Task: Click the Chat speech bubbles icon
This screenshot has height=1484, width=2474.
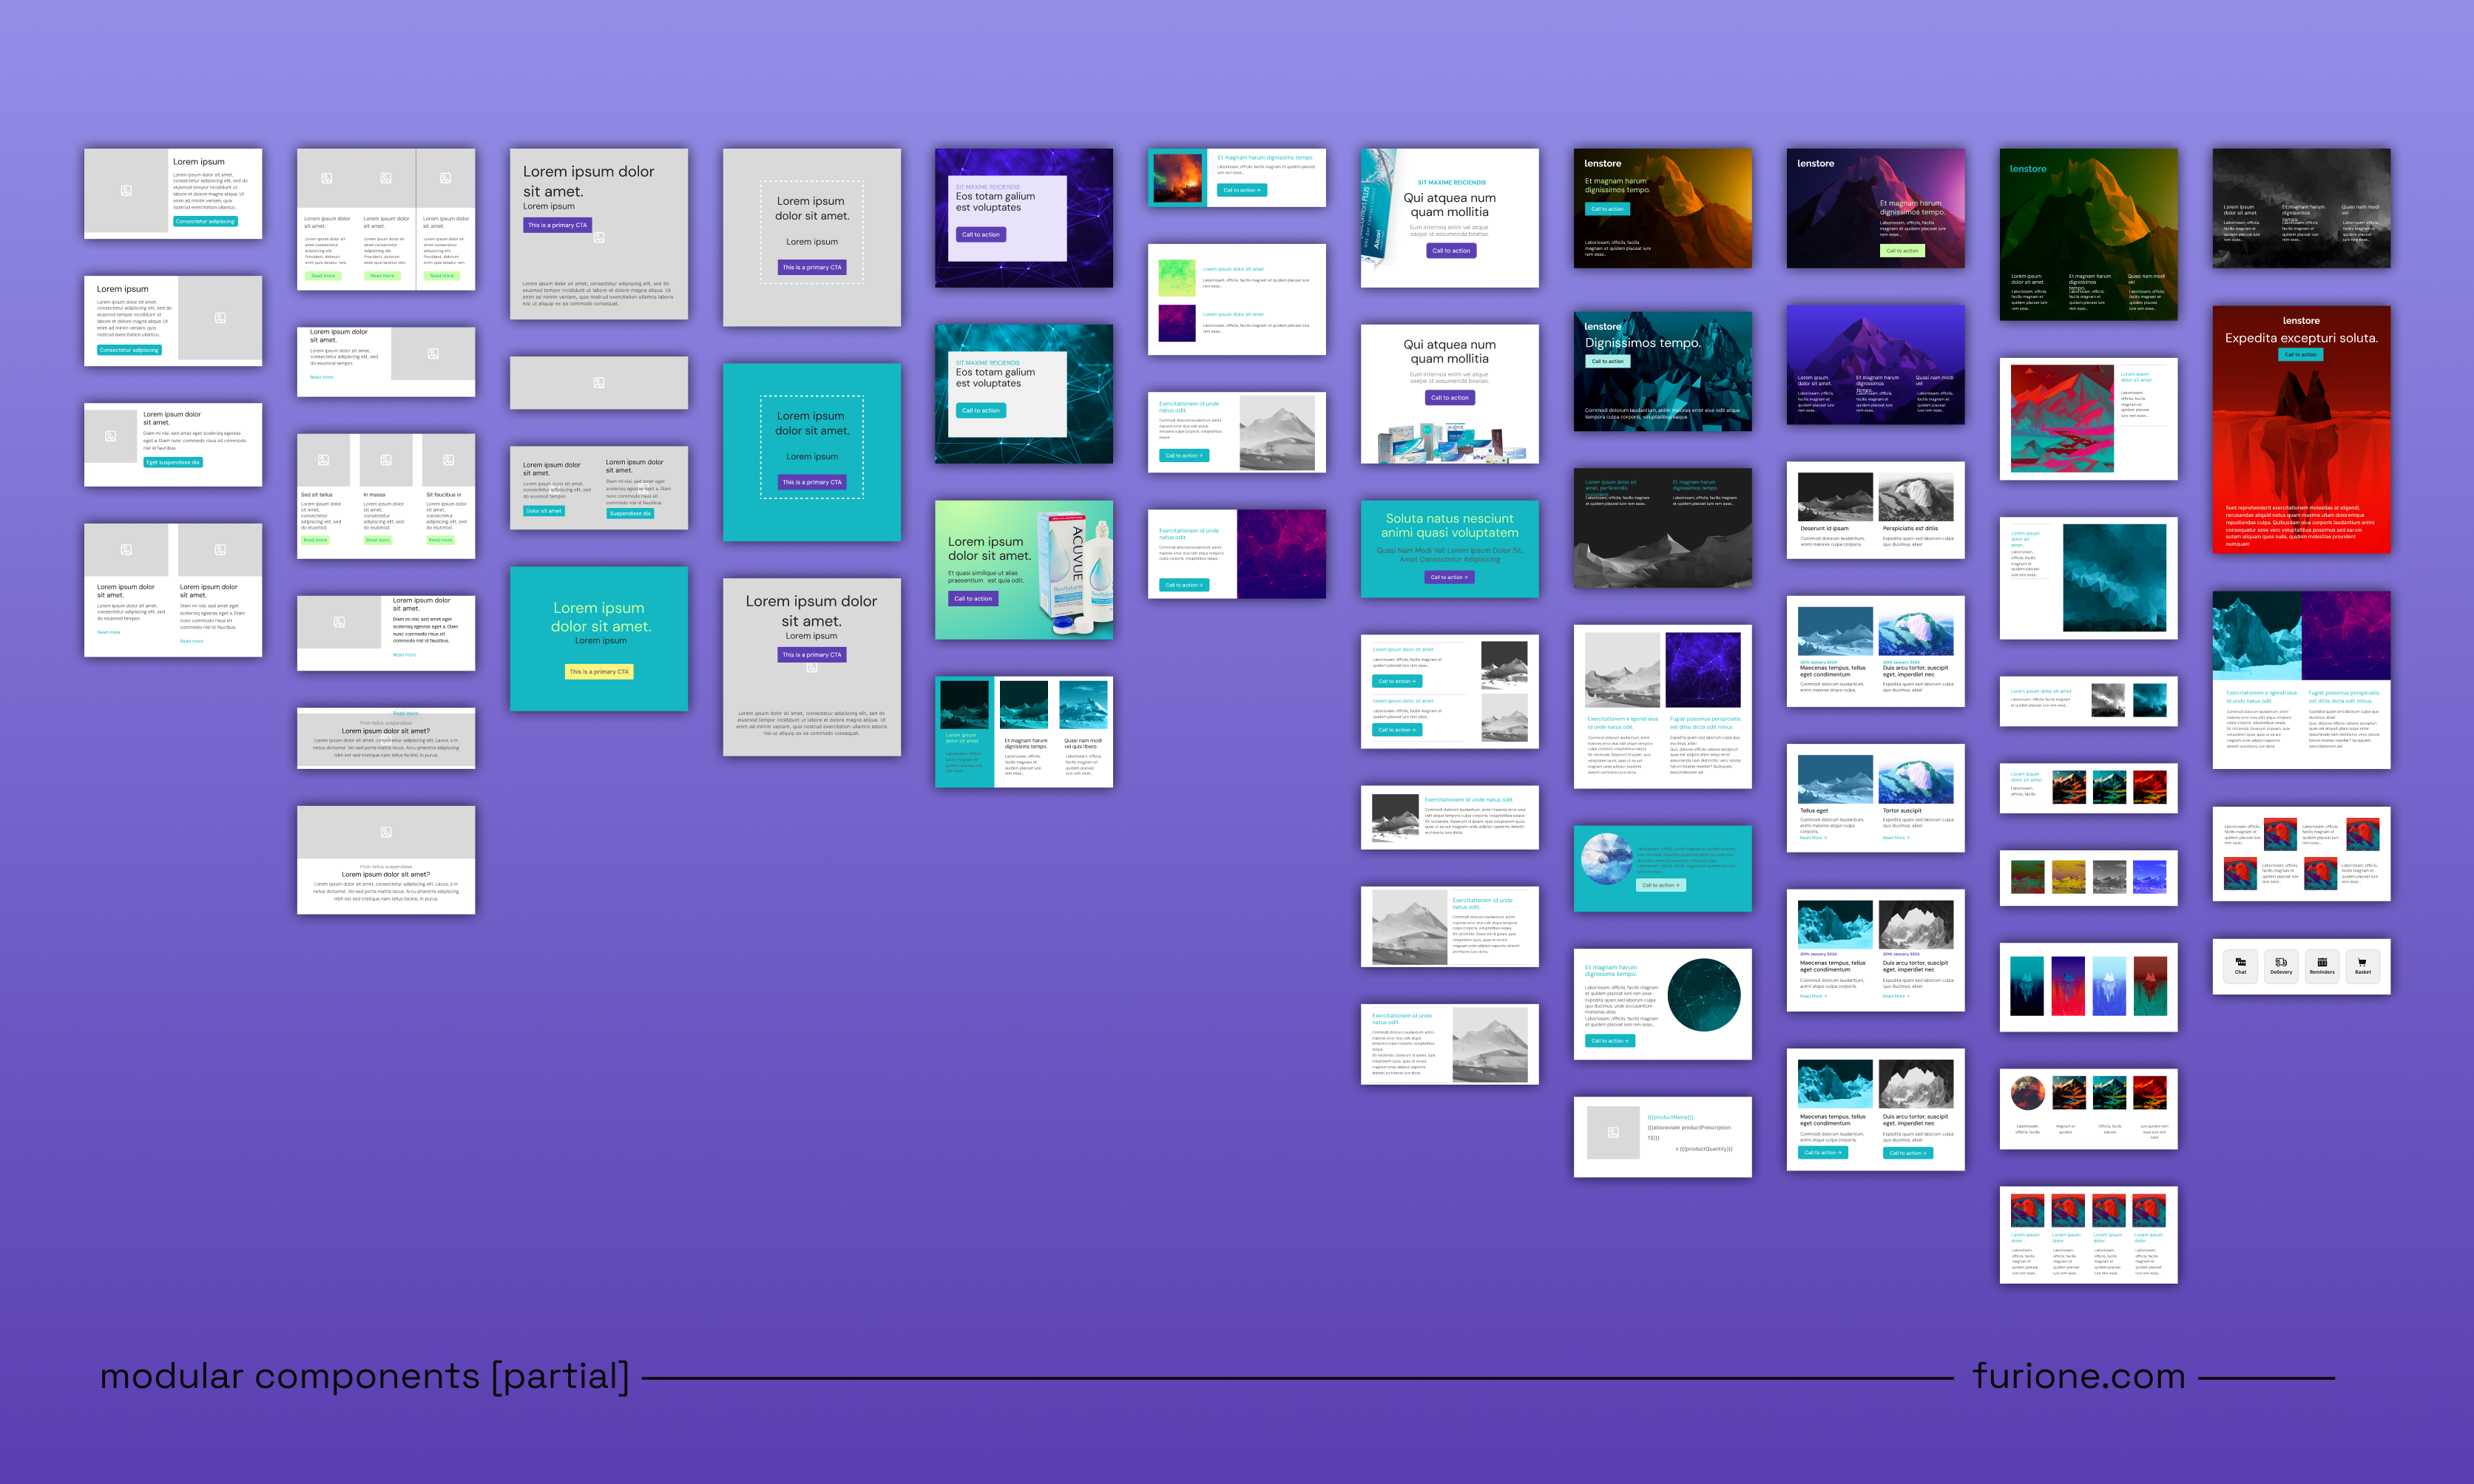Action: [2240, 962]
